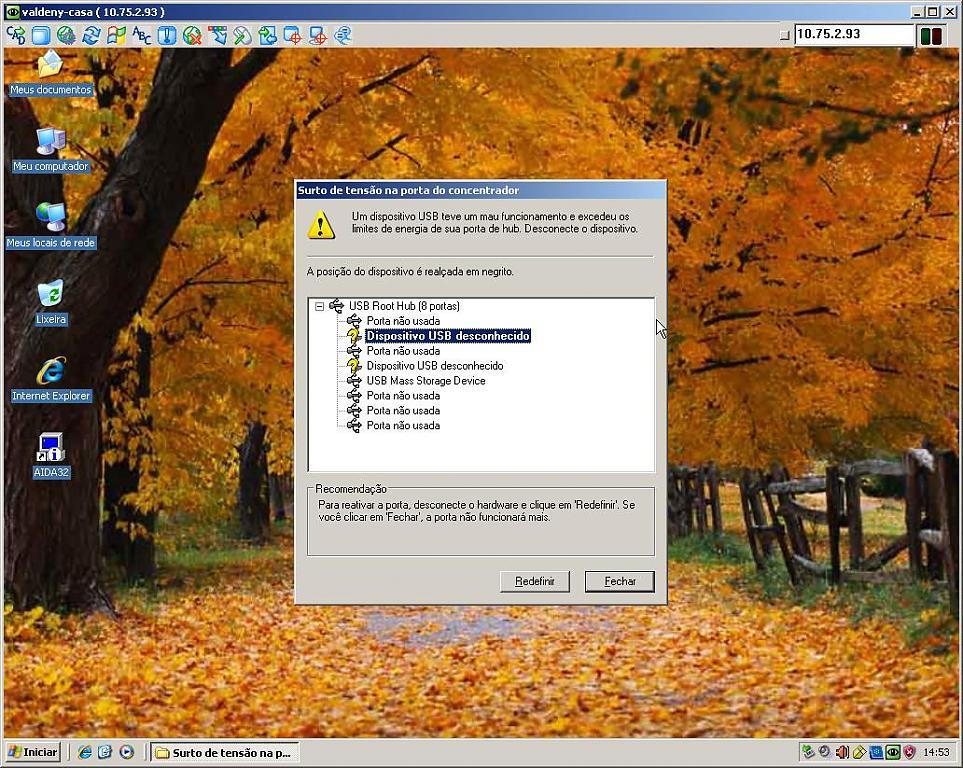Open send custom key (ABC icon)
Viewport: 963px width, 768px height.
tap(141, 35)
